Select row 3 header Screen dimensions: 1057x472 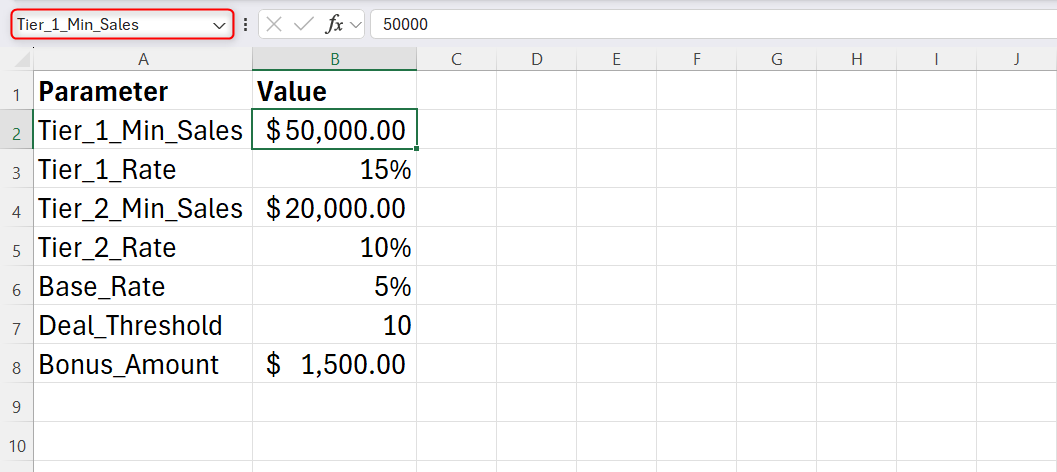(x=17, y=169)
